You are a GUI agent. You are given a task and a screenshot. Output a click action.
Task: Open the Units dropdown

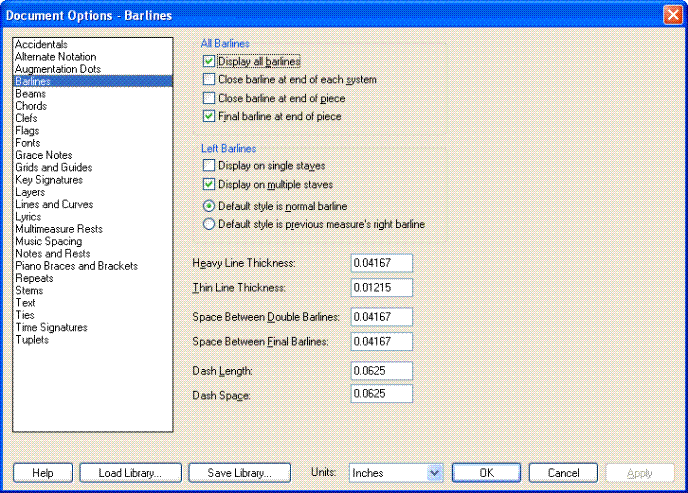pos(434,473)
